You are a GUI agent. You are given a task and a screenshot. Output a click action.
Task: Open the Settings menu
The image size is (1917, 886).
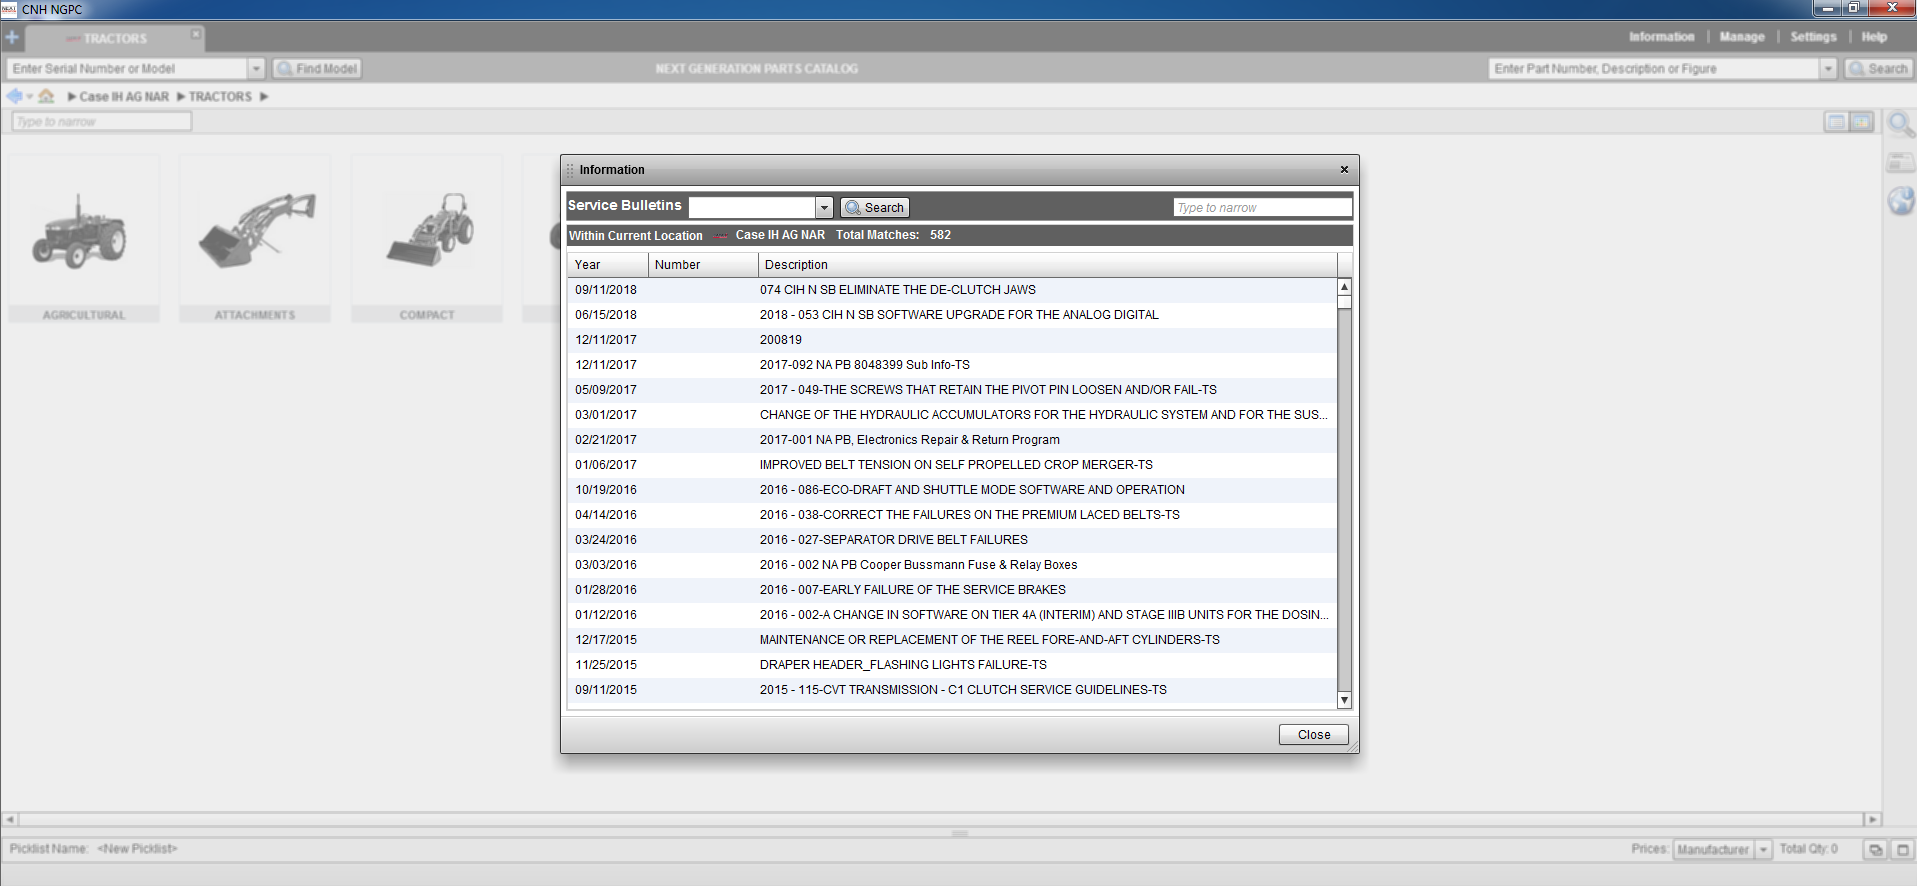[1813, 37]
